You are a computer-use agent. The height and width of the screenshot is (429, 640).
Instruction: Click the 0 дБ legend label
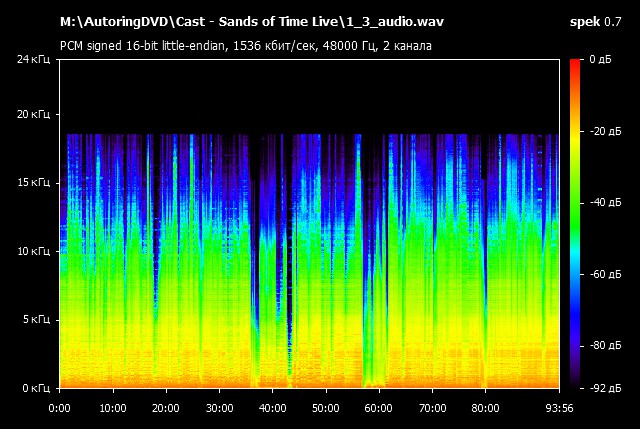tap(600, 60)
